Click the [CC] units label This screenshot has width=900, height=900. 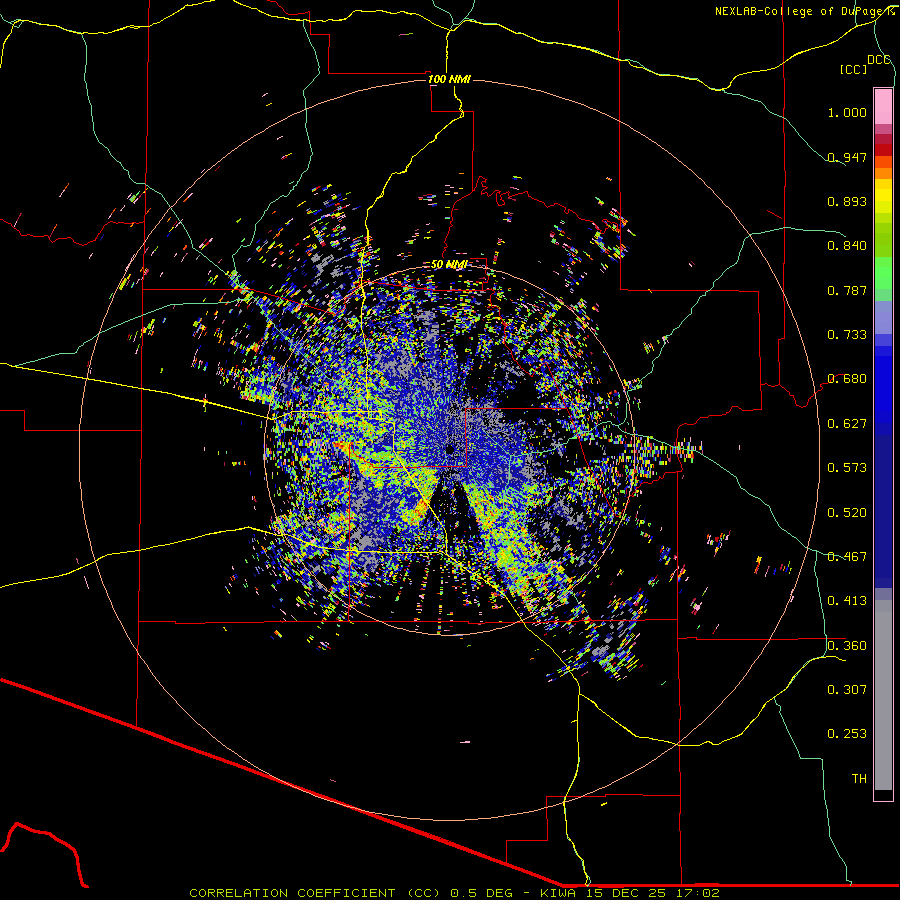(x=854, y=69)
